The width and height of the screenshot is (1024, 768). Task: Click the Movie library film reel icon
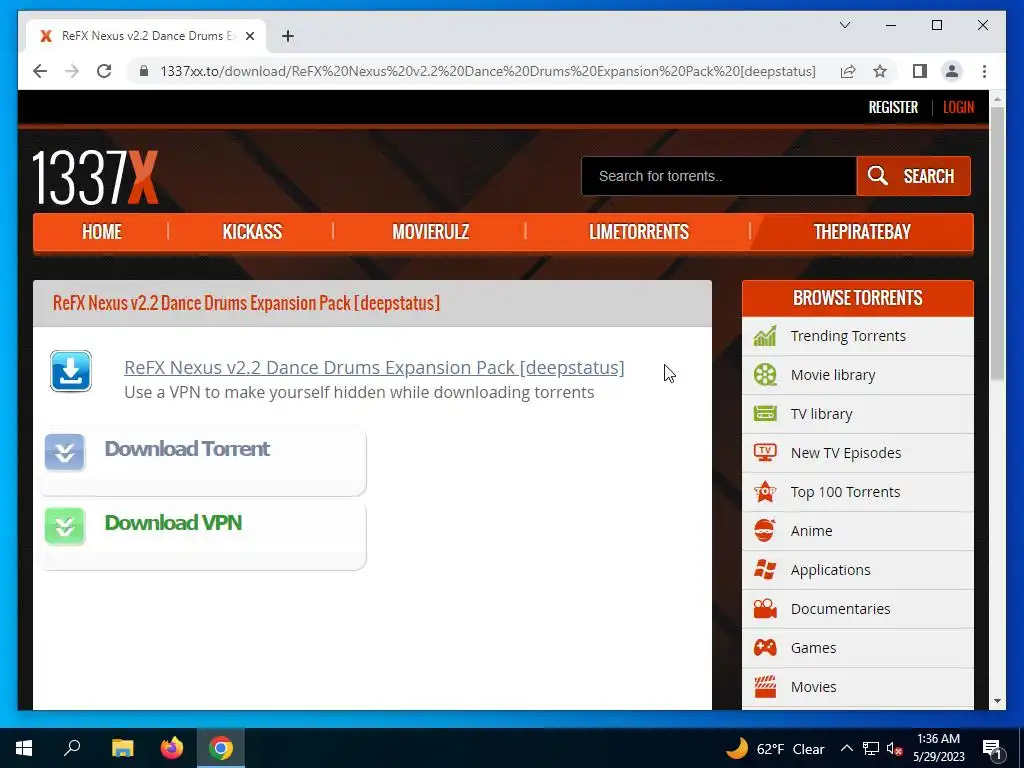pyautogui.click(x=765, y=375)
